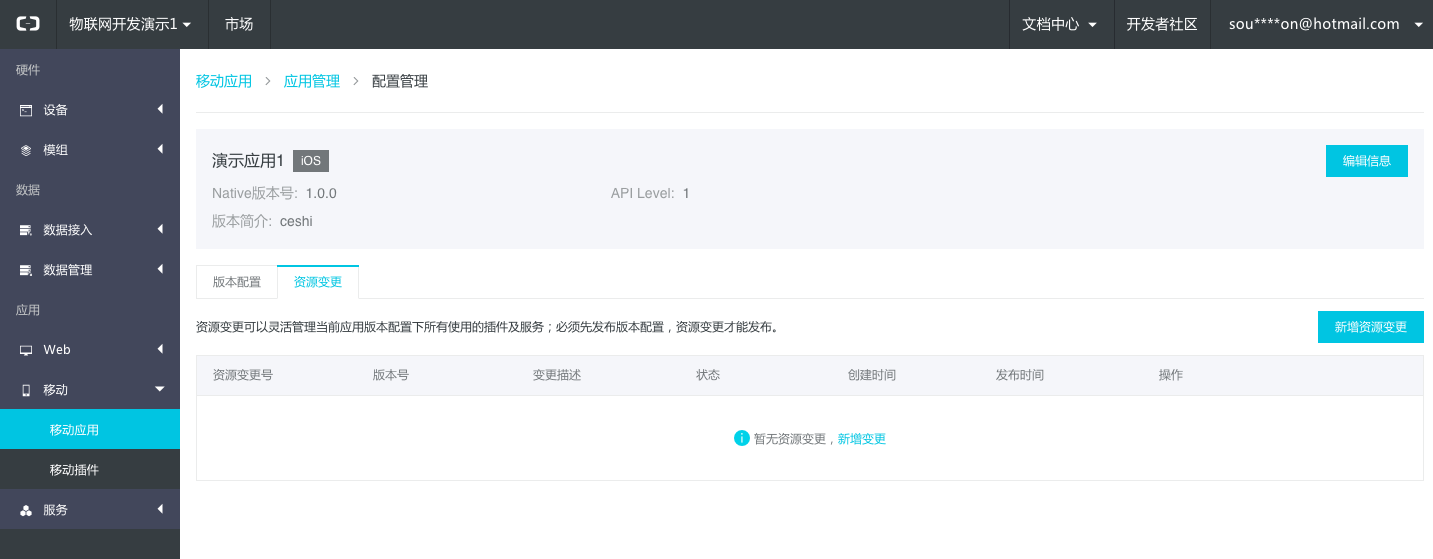The image size is (1433, 559).
Task: Click the logo icon in top-left corner
Action: pos(28,24)
